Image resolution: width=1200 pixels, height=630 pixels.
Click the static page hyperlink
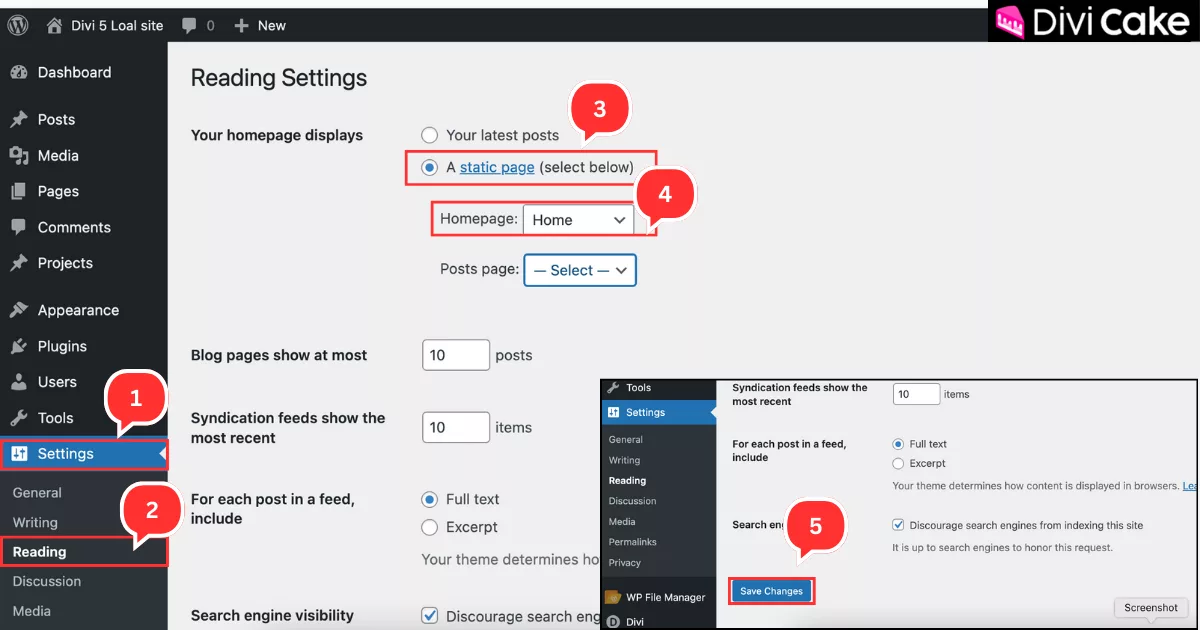(497, 167)
